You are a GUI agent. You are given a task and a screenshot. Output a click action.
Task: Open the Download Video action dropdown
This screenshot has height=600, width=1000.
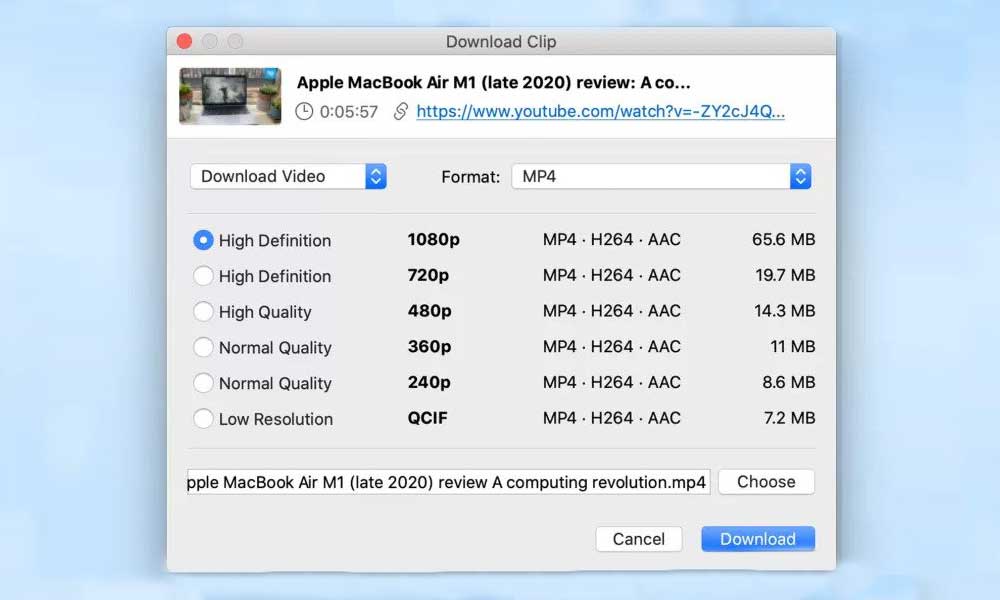[x=288, y=176]
